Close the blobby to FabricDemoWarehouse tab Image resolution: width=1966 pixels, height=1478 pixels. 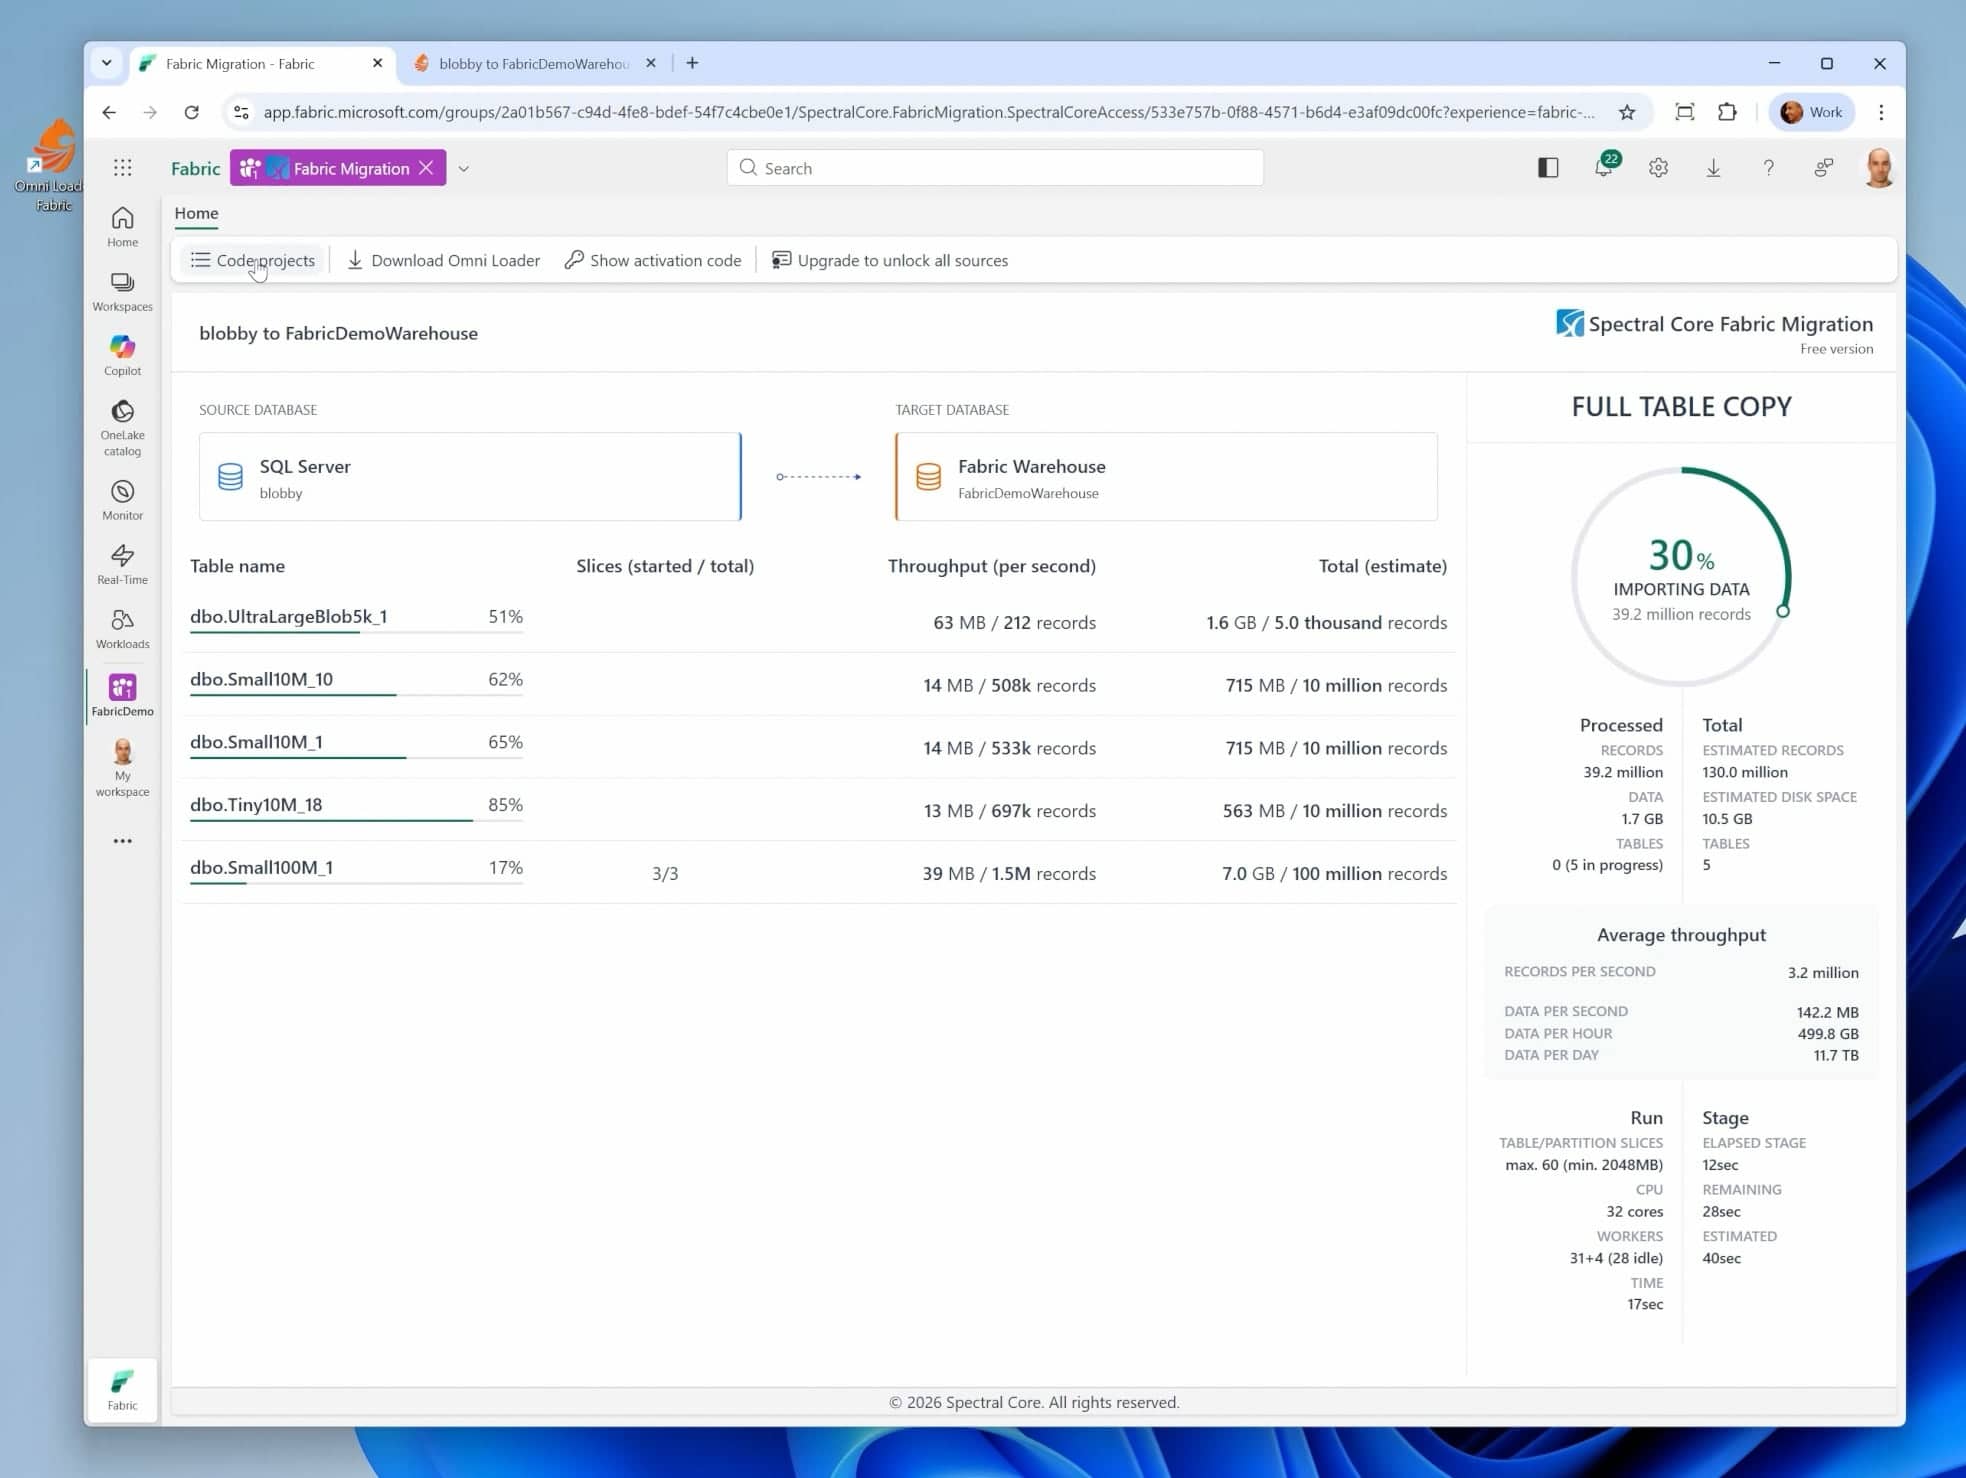point(651,63)
